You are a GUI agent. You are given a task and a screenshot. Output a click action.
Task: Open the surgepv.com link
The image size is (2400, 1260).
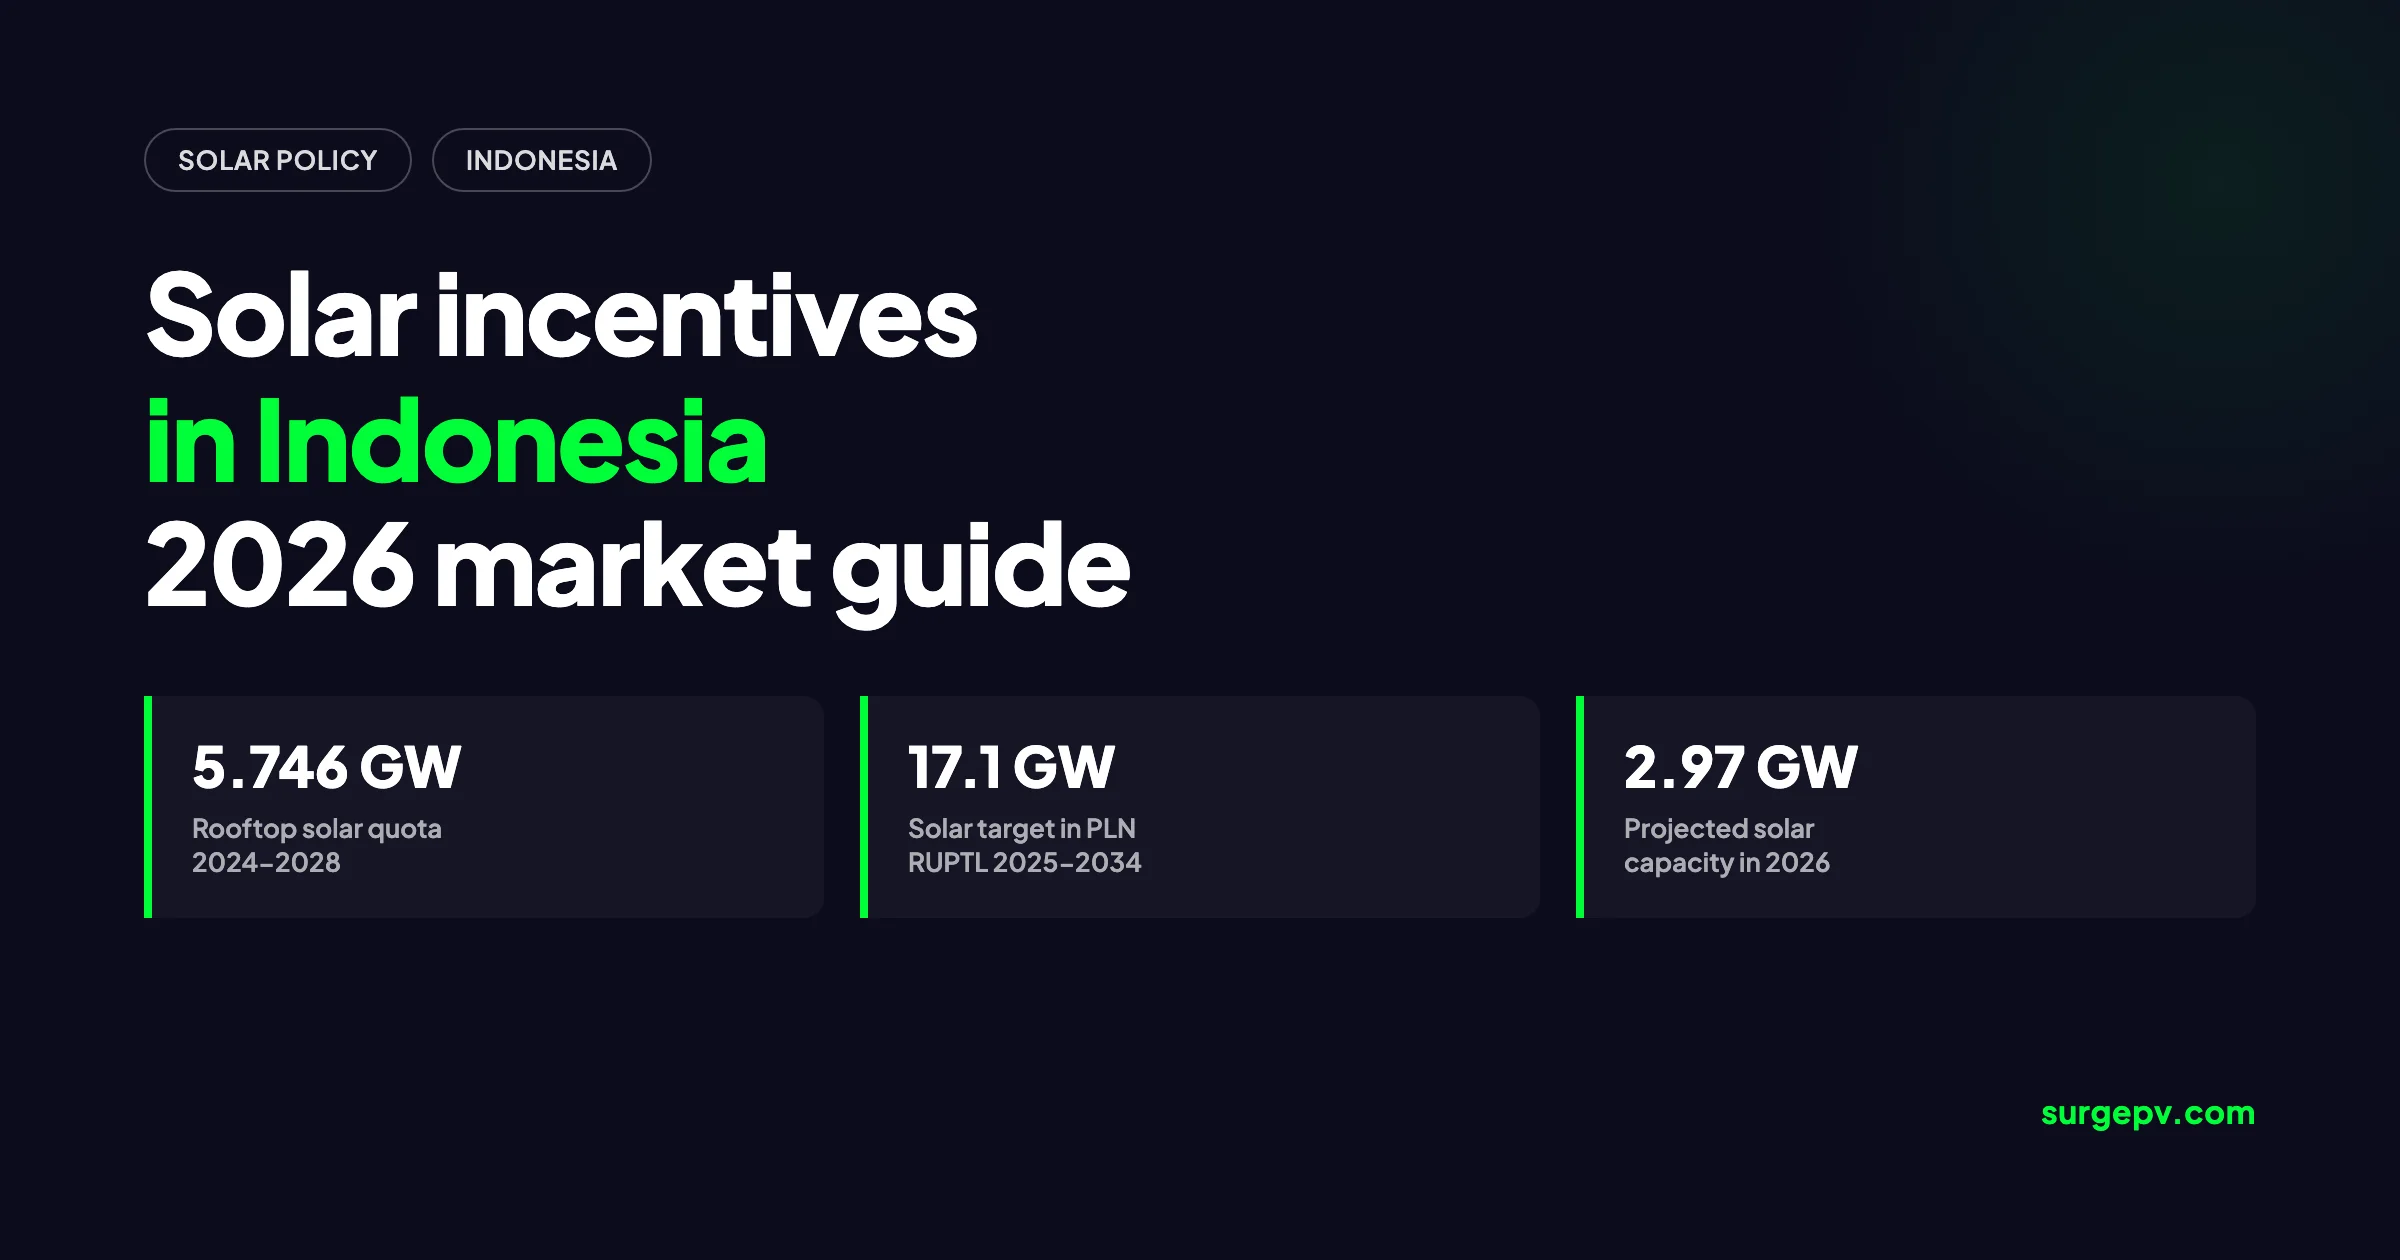pos(2148,1114)
